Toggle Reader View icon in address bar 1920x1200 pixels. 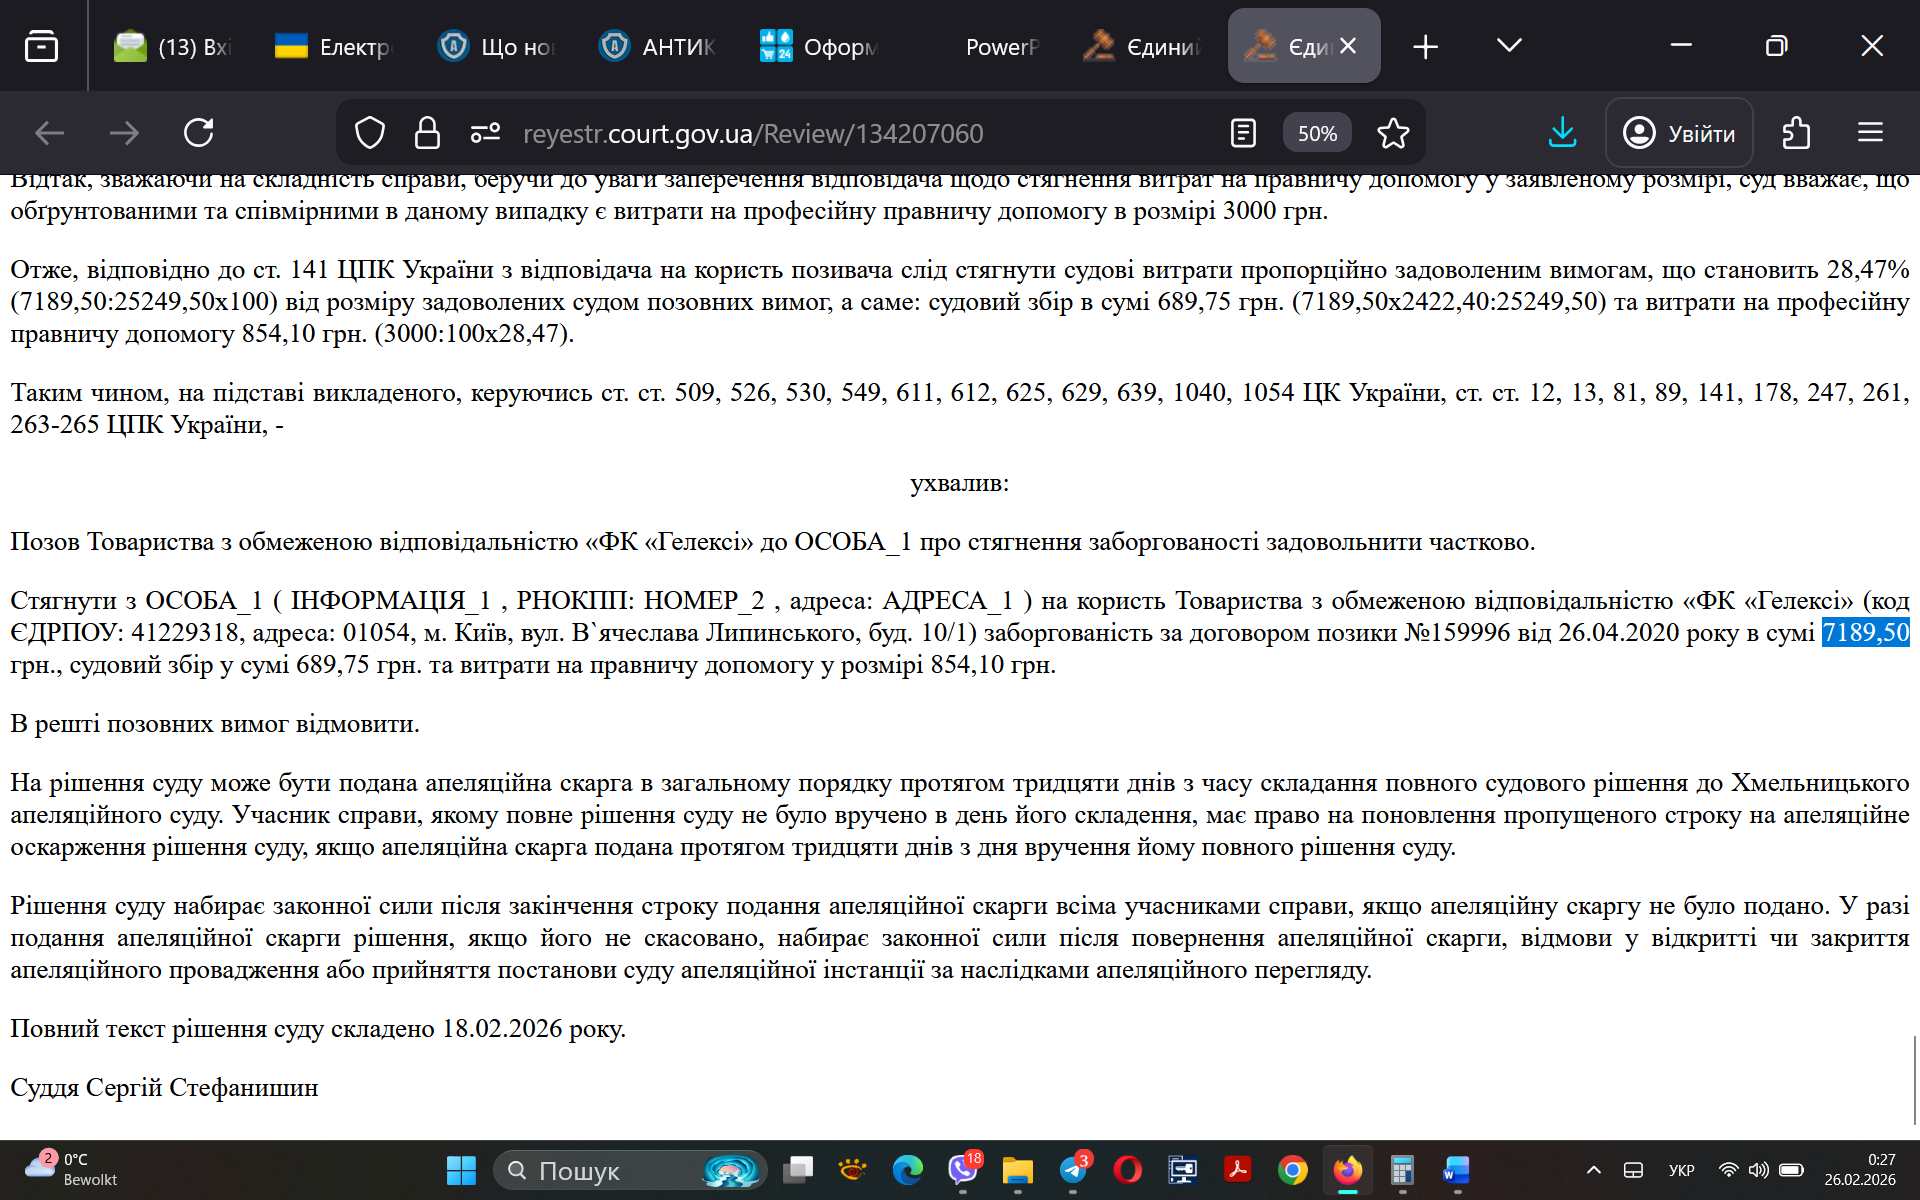pyautogui.click(x=1243, y=133)
